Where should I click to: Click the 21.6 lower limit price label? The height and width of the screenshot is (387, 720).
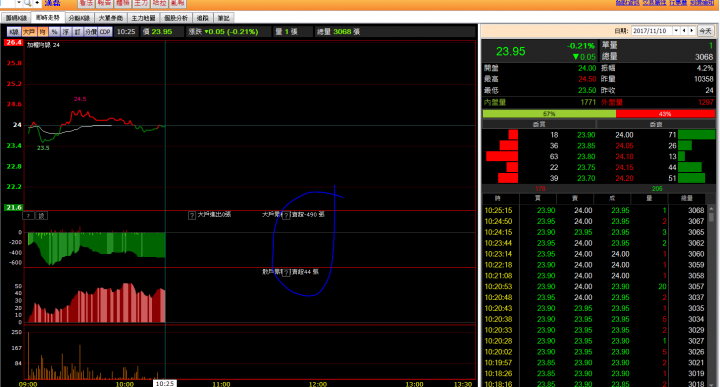tap(13, 208)
